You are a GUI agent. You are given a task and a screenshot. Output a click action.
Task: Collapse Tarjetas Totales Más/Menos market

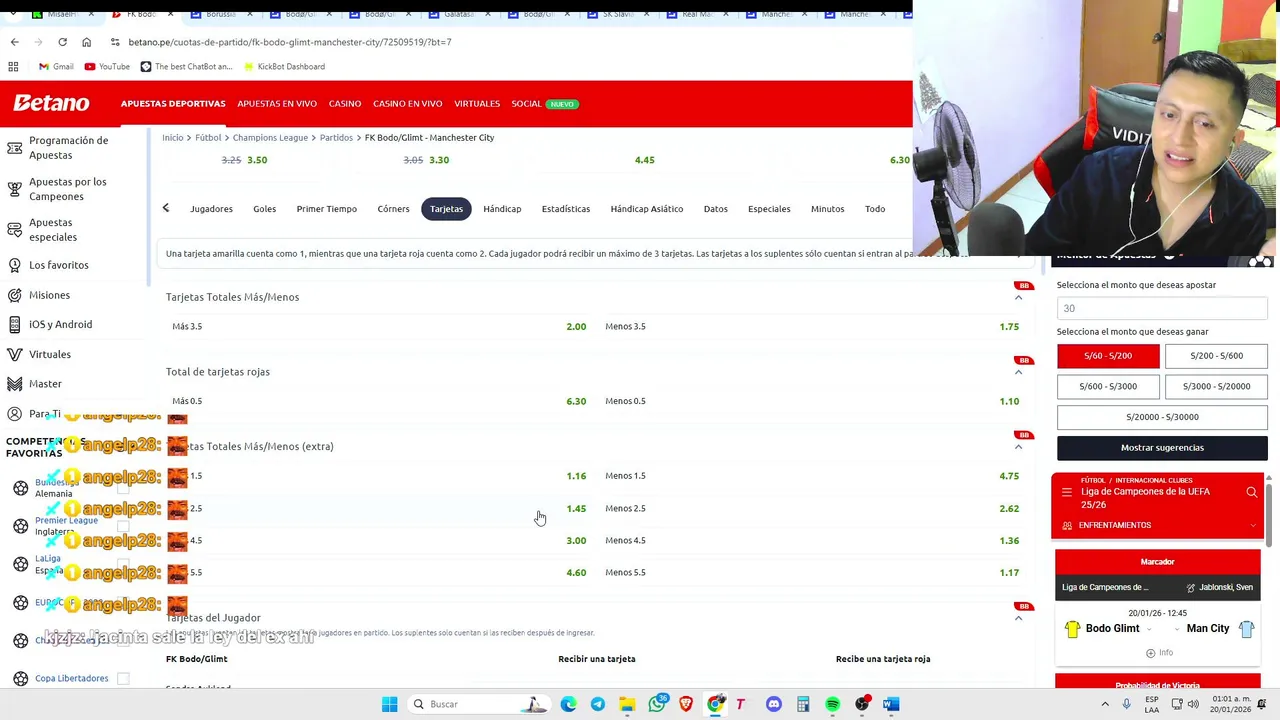tap(1018, 297)
